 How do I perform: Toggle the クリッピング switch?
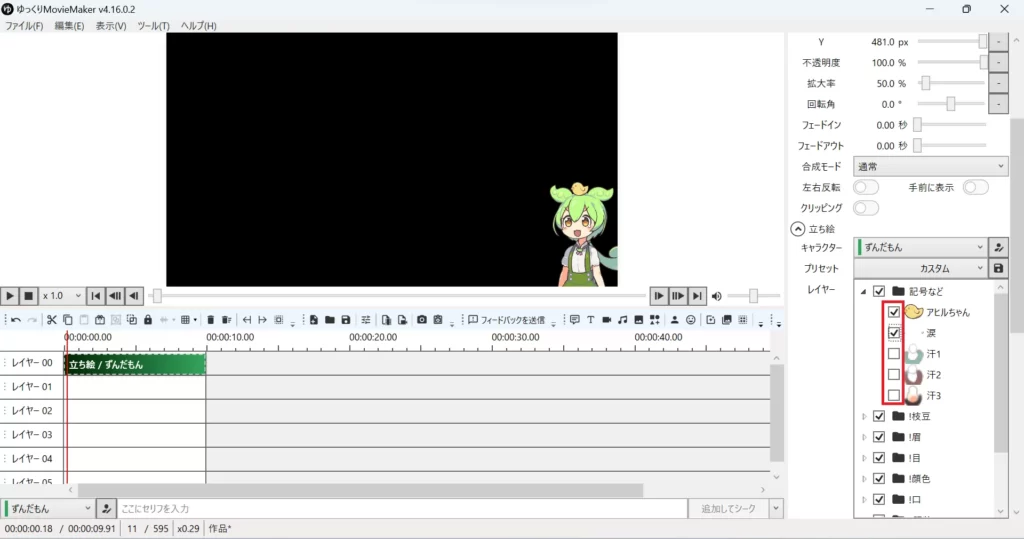pos(866,208)
